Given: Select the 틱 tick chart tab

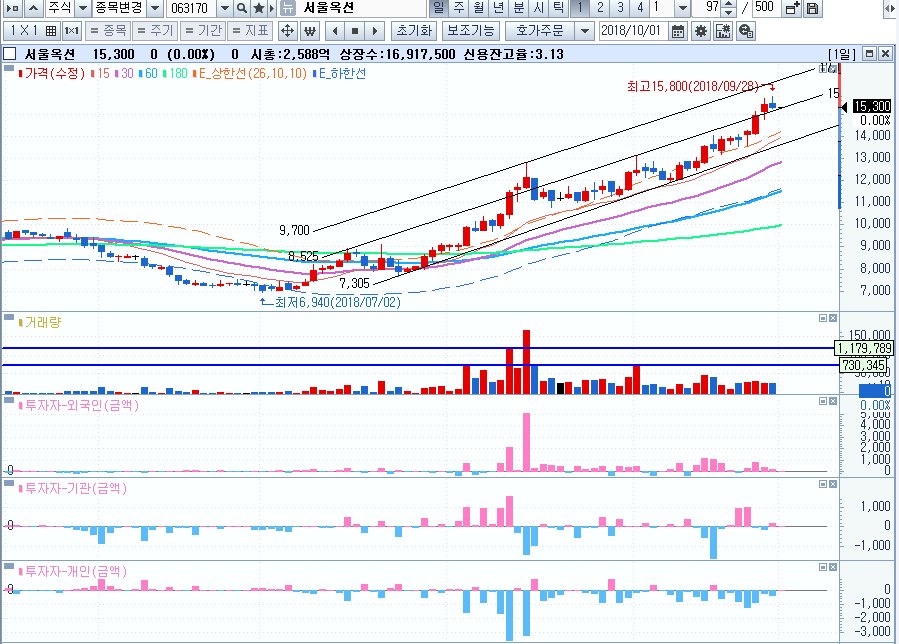Looking at the screenshot, I should [x=559, y=8].
